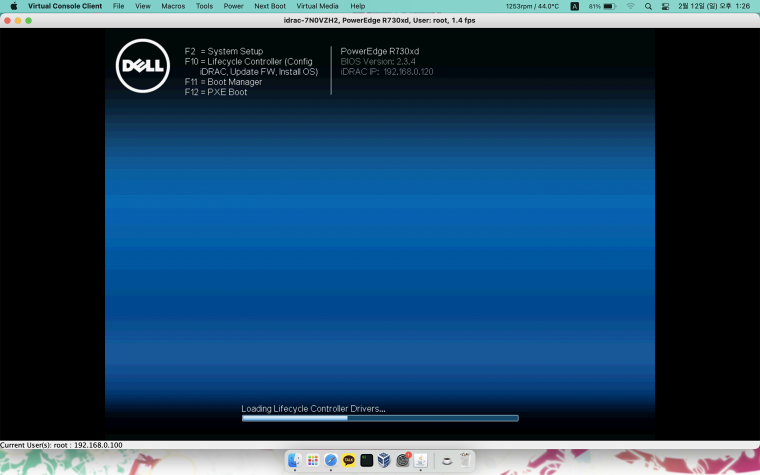
Task: Open the Help menu
Action: click(357, 6)
